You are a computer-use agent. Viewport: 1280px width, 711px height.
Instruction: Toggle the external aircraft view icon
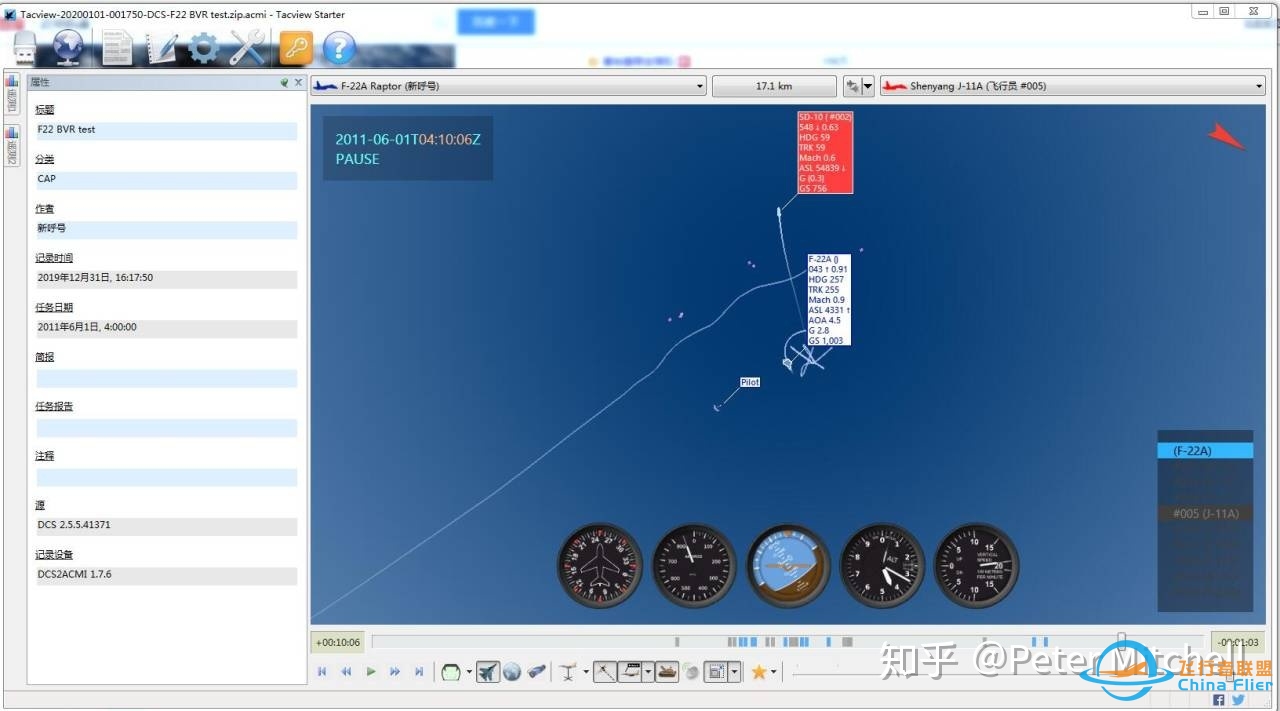coord(488,672)
